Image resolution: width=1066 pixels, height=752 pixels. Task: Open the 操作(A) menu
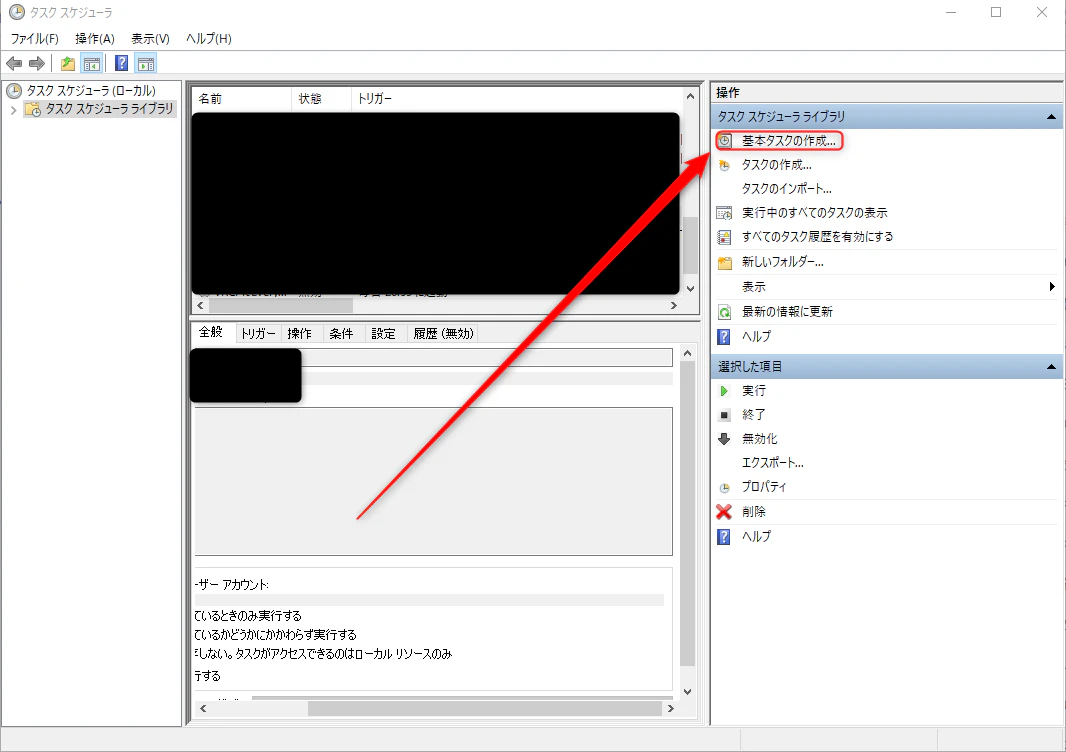94,39
